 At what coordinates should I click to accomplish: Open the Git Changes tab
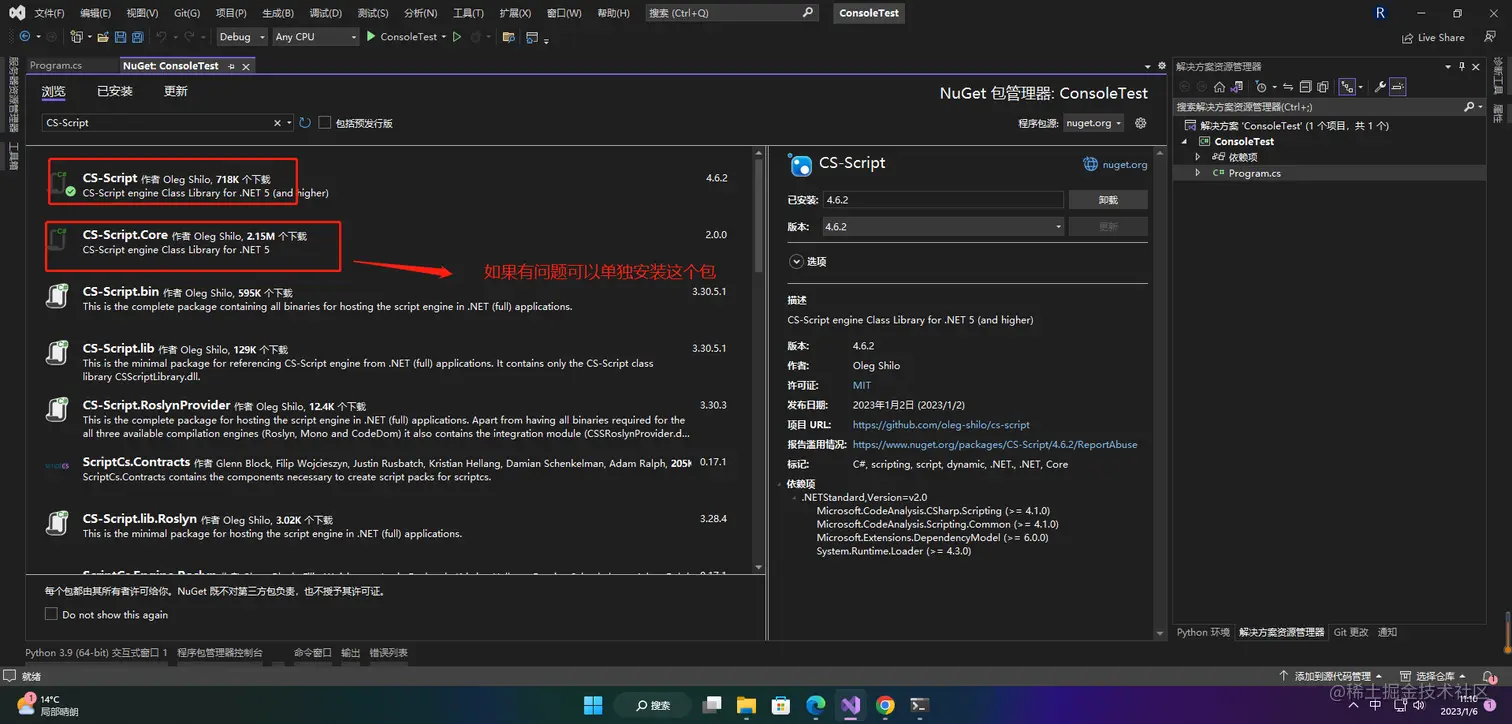coord(1351,632)
